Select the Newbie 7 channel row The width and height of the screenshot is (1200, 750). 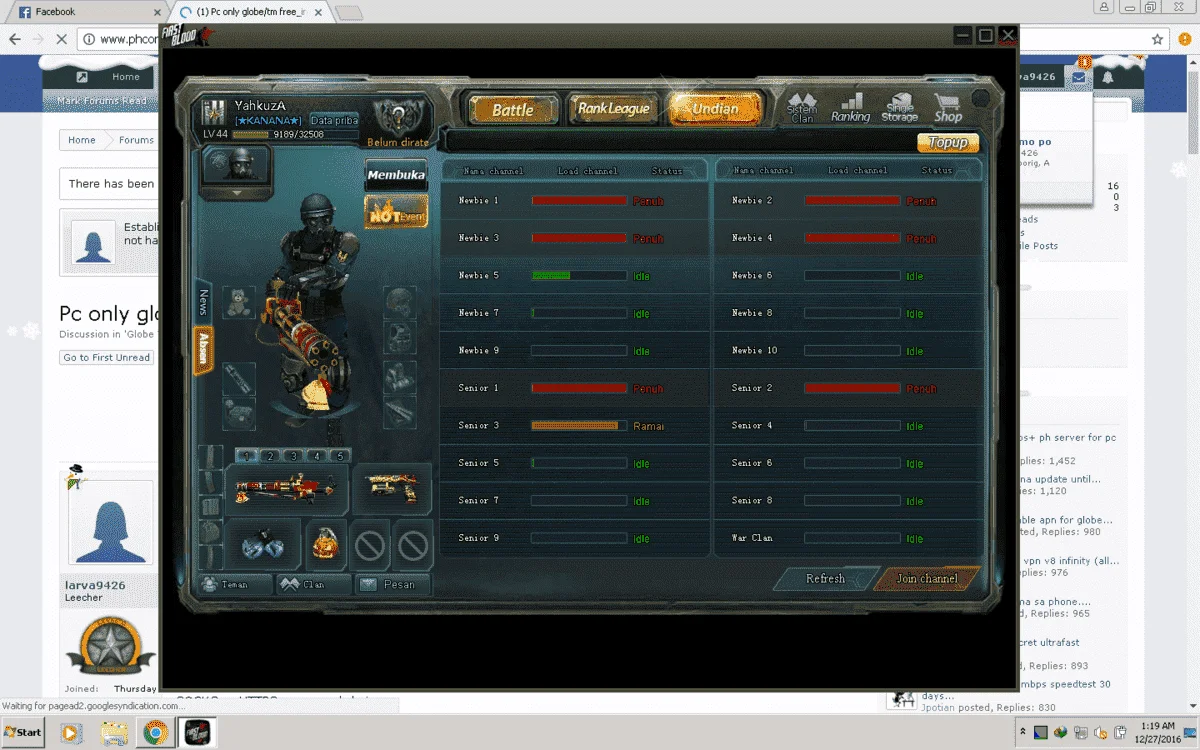574,313
